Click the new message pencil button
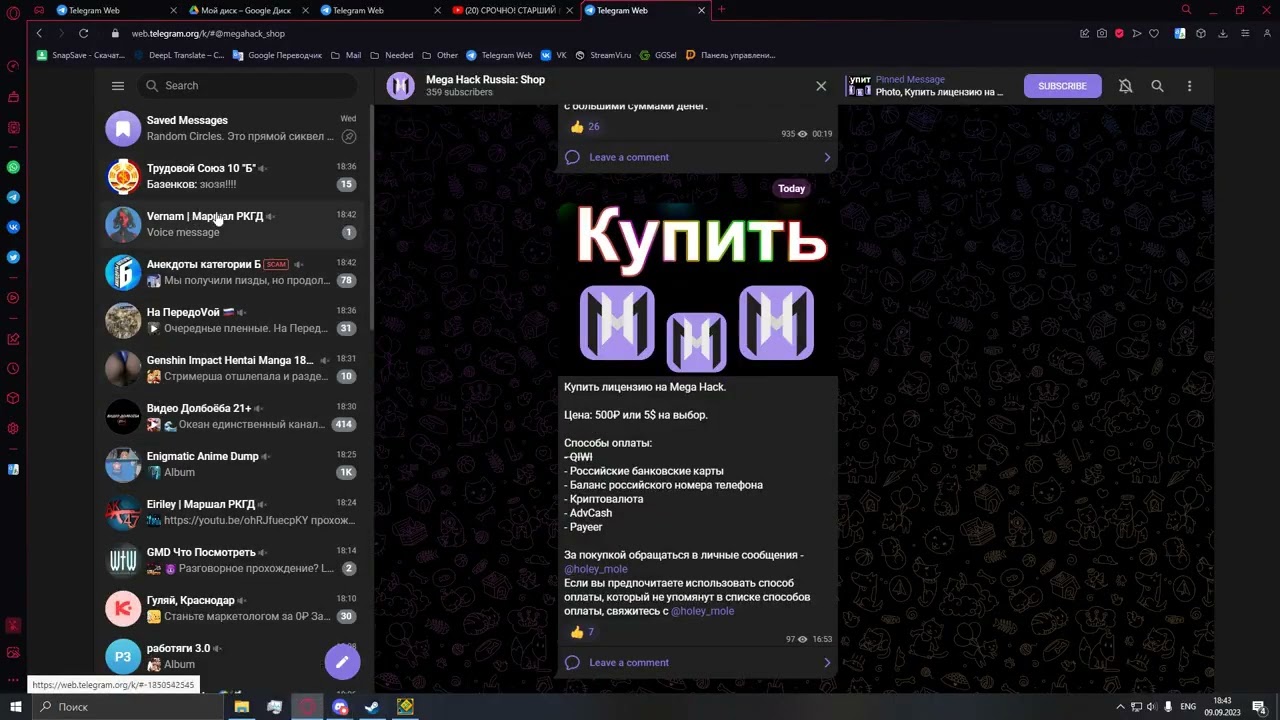The image size is (1280, 720). [x=342, y=662]
